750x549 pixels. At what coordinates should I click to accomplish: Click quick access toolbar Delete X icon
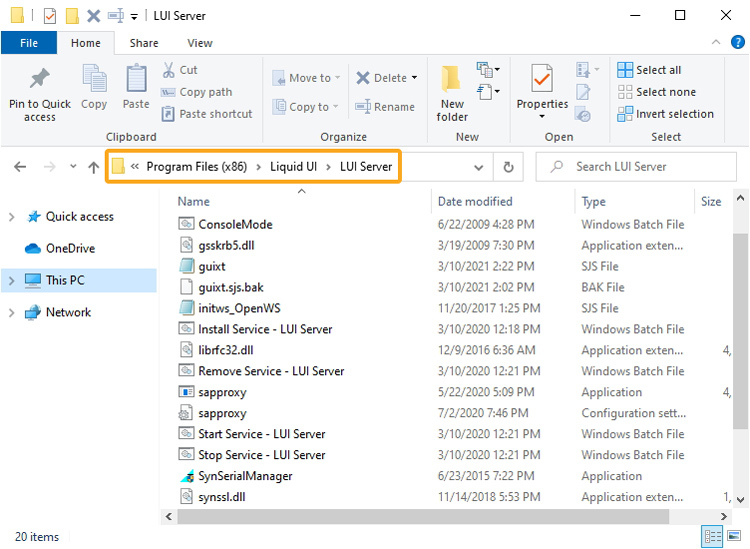pos(93,16)
